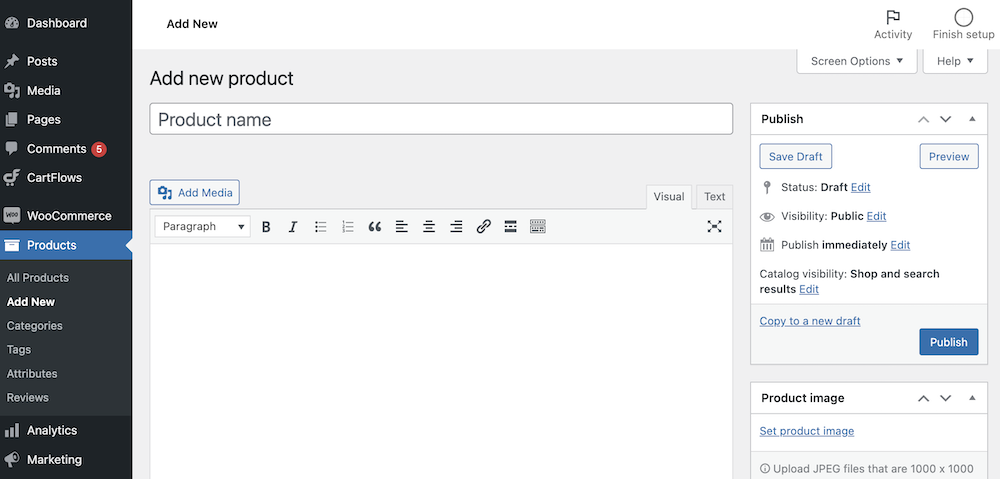The width and height of the screenshot is (1000, 479).
Task: Open Categories in the Products submenu
Action: (35, 326)
